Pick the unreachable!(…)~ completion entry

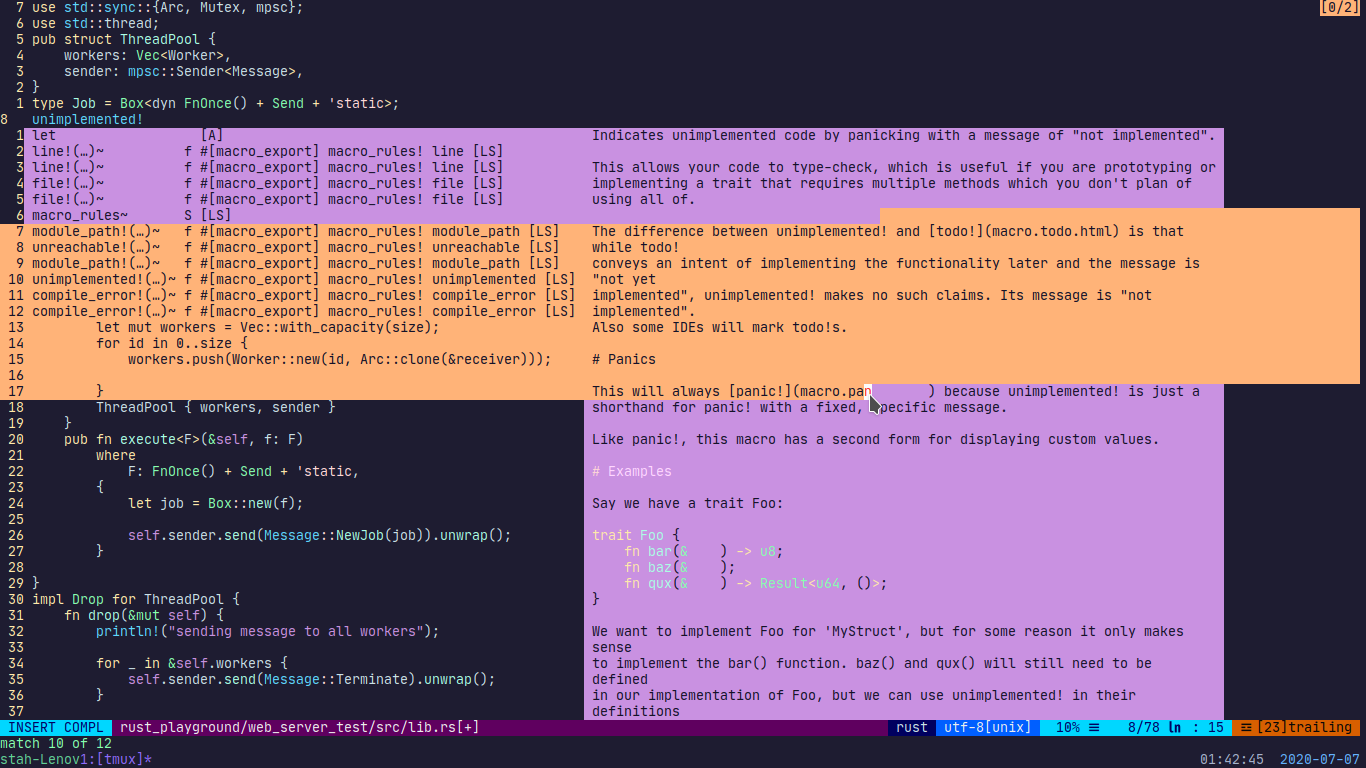[304, 247]
